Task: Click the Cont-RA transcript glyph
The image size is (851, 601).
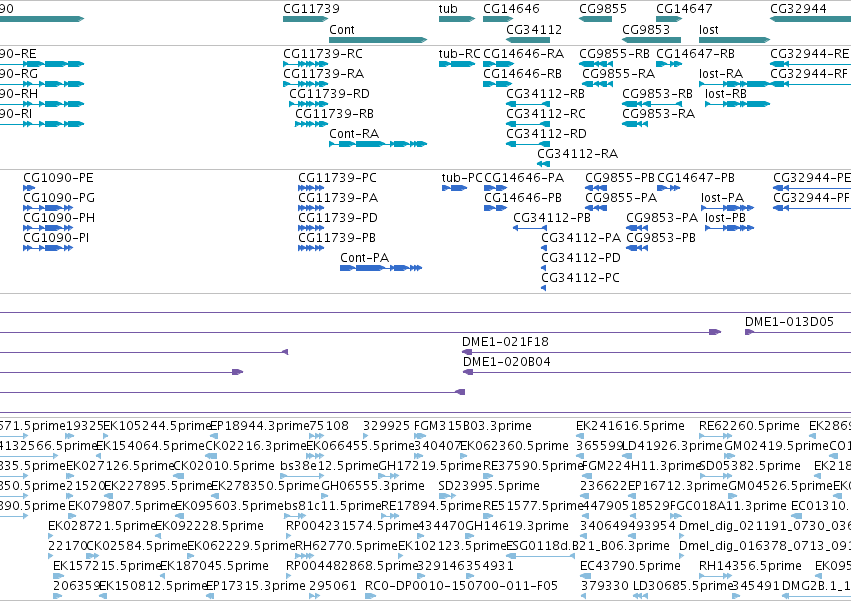Action: tap(378, 144)
